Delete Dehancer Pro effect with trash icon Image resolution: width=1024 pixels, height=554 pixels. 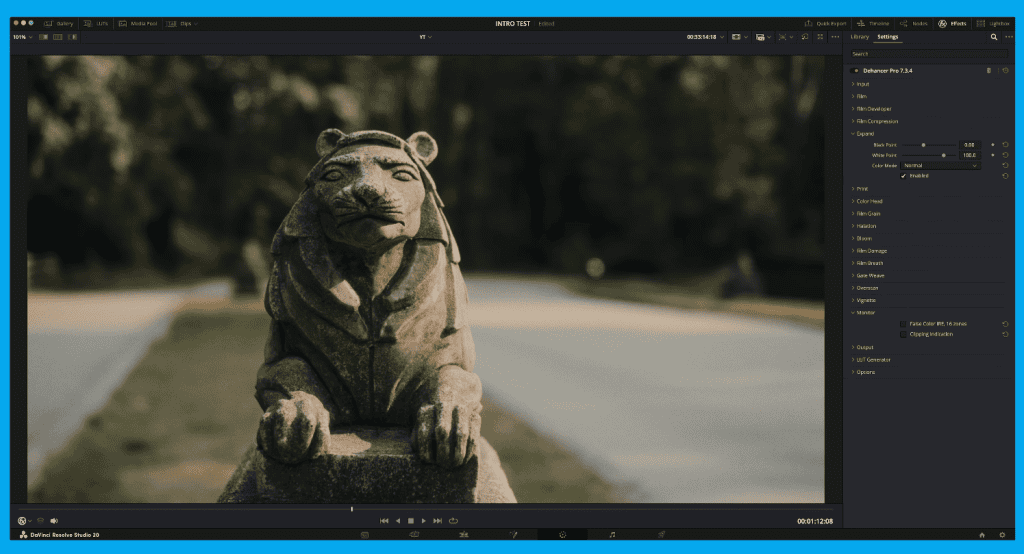989,71
